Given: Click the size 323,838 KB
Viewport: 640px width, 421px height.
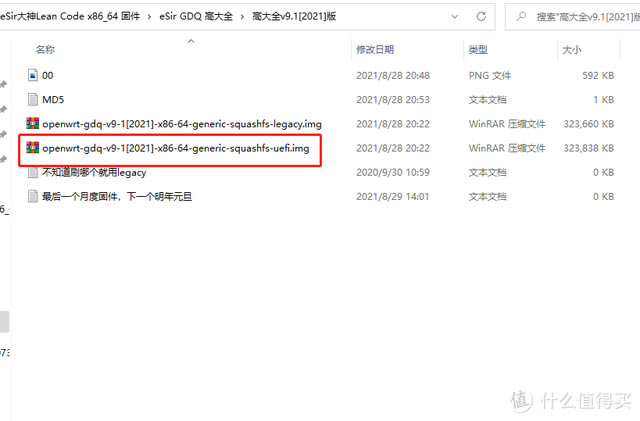Looking at the screenshot, I should 589,148.
